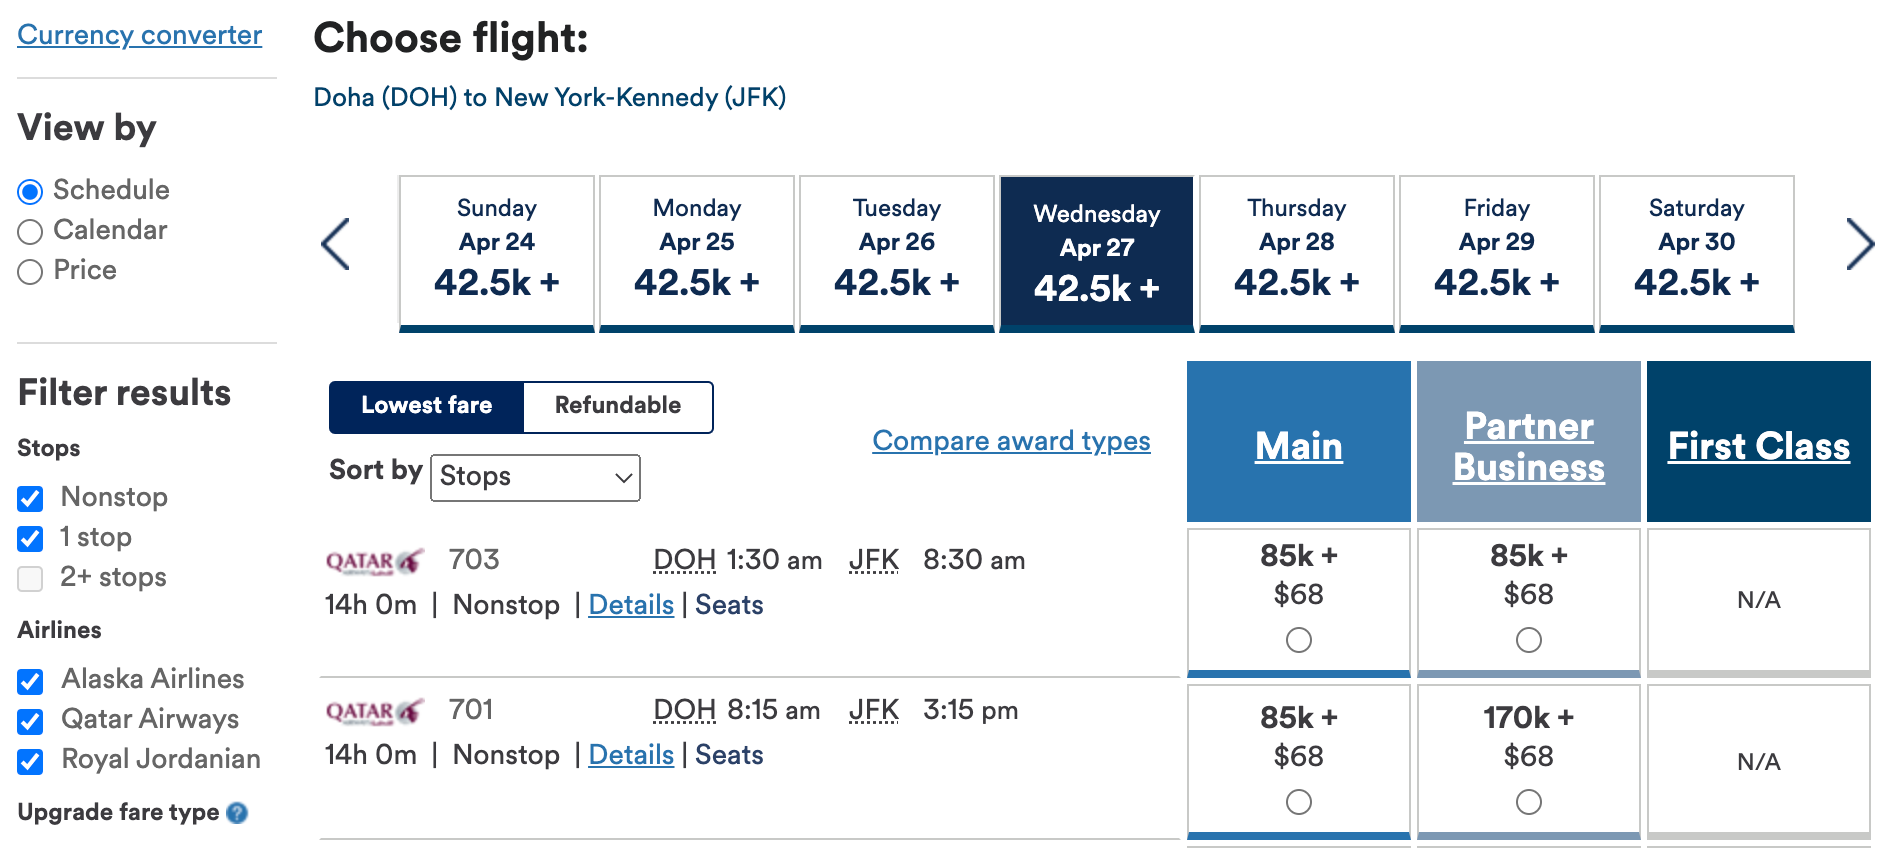The image size is (1888, 848).
Task: Open the Upgrade fare type help icon
Action: (238, 813)
